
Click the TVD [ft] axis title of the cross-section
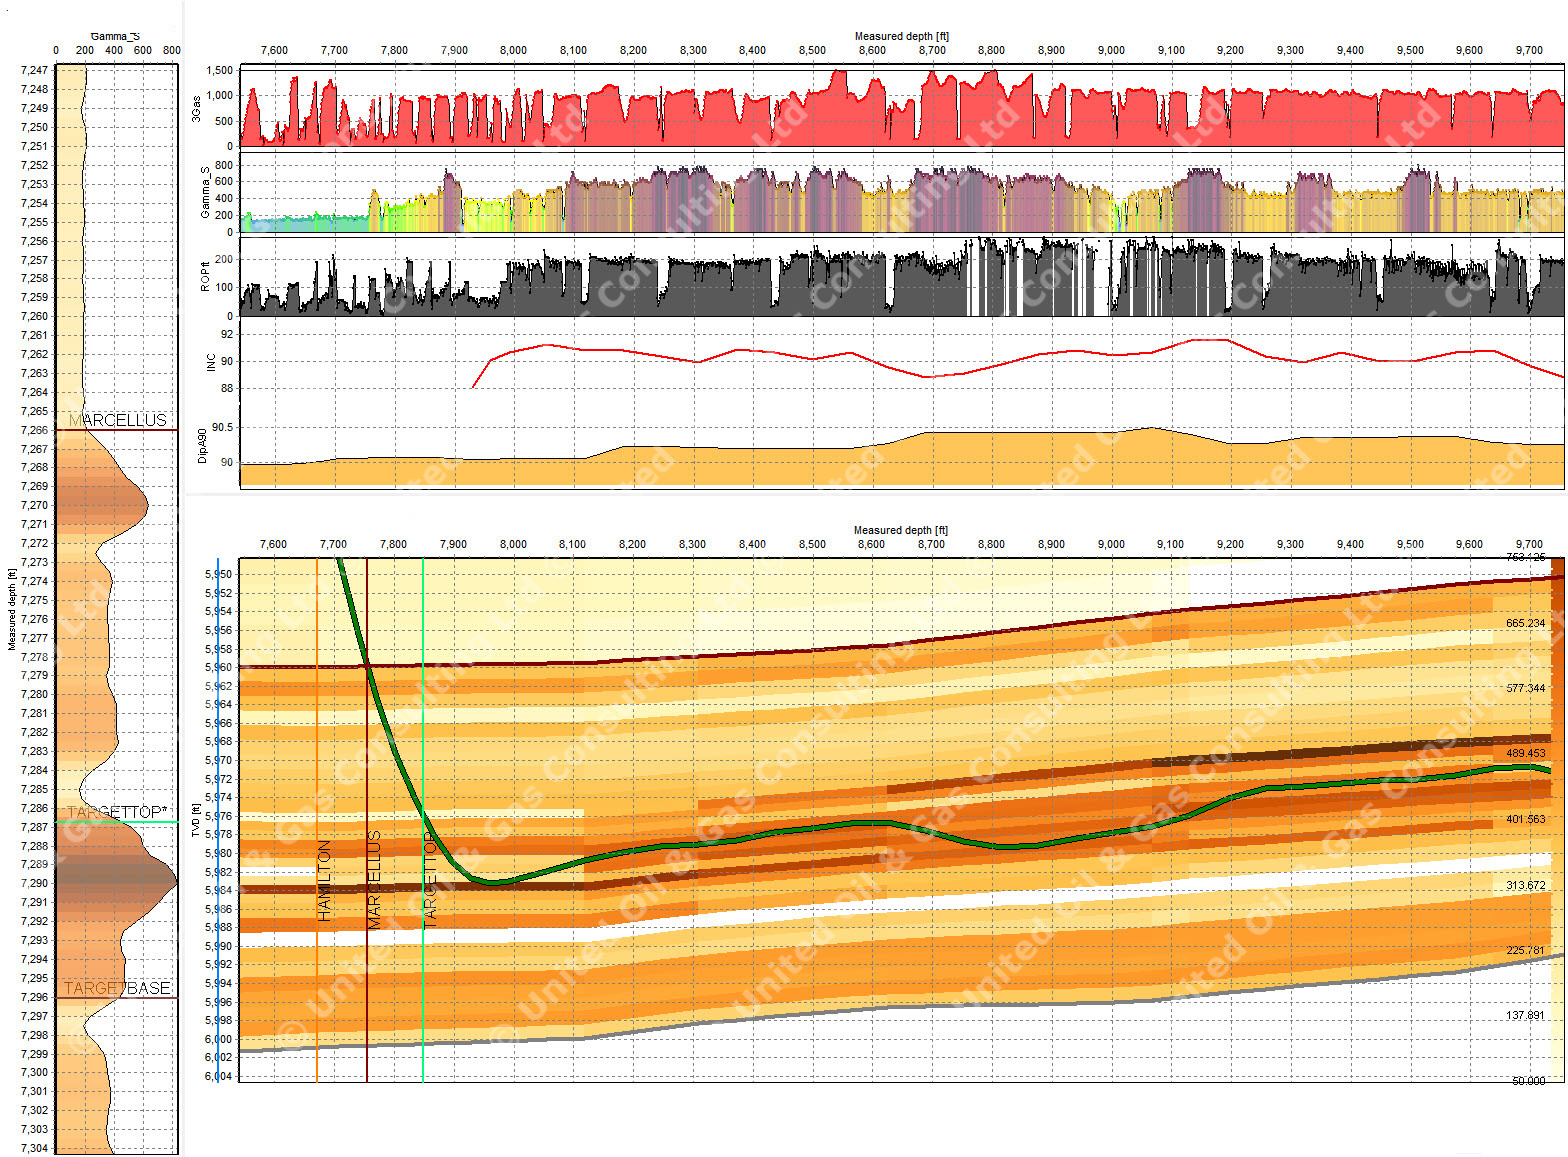(196, 820)
